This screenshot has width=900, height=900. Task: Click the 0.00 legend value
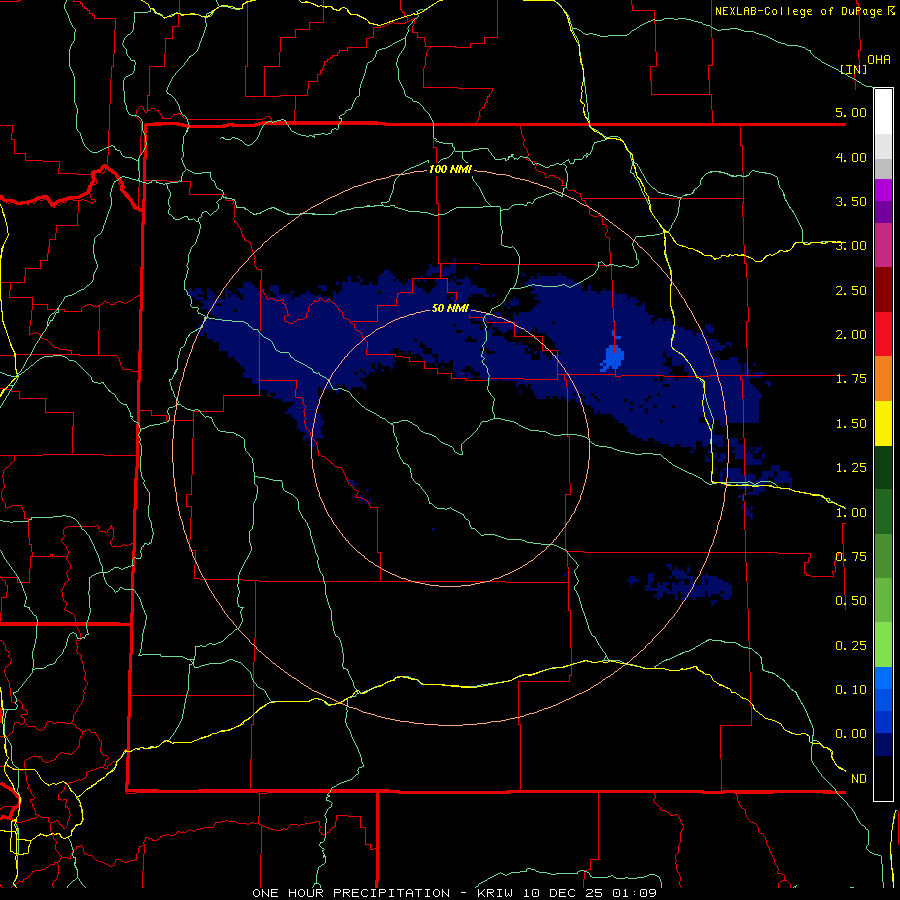click(851, 734)
